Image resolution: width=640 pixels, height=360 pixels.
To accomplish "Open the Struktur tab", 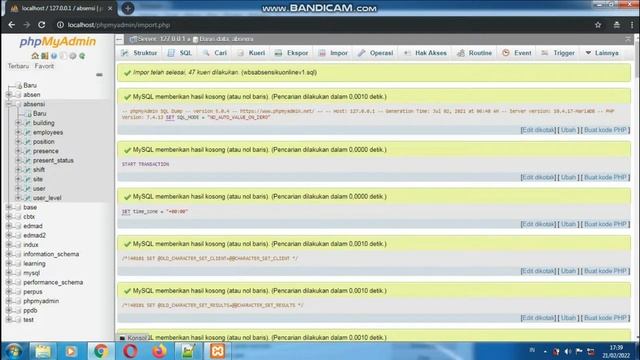I will point(139,53).
